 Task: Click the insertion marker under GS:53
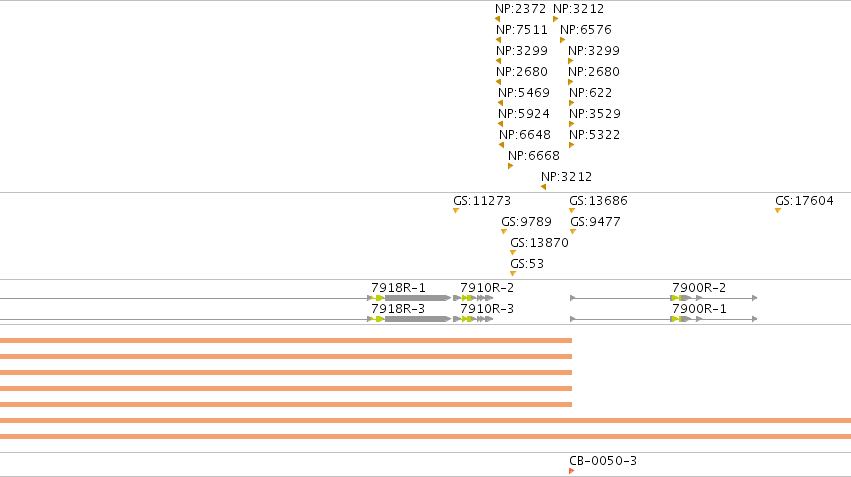pos(513,274)
